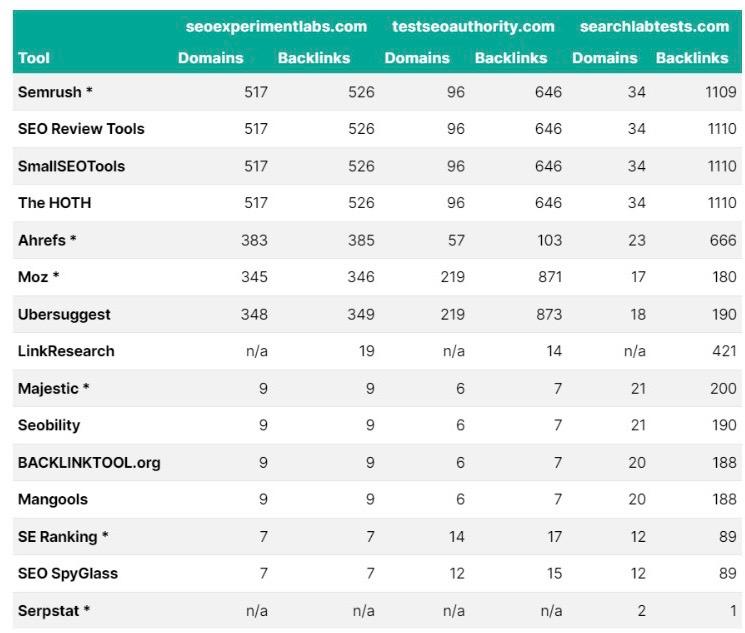Select the seoexperimentlabs.com header
The width and height of the screenshot is (745, 633).
coord(276,26)
